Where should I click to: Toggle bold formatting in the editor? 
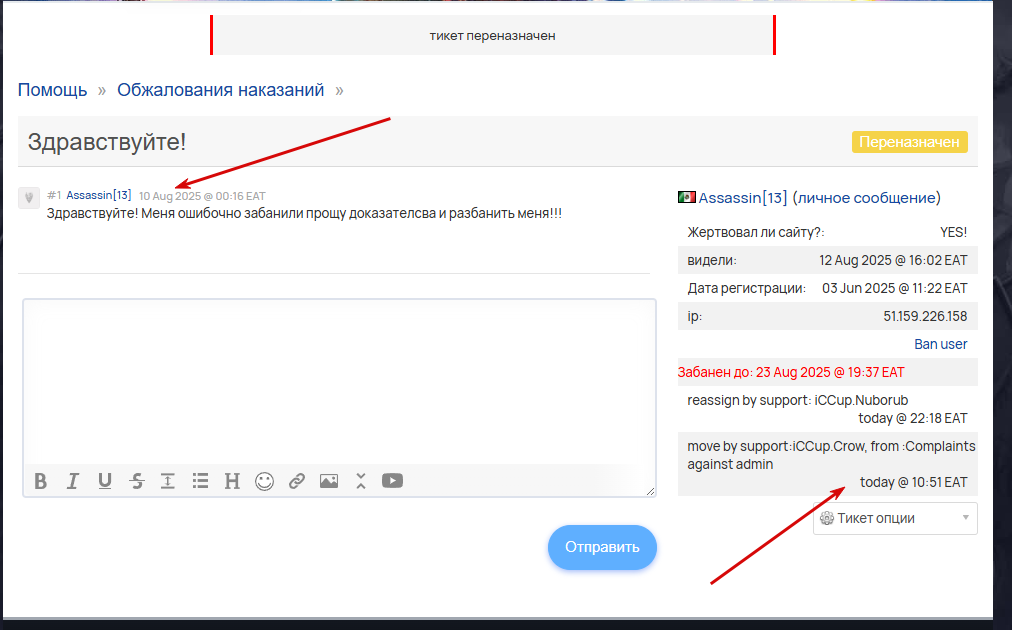point(41,481)
